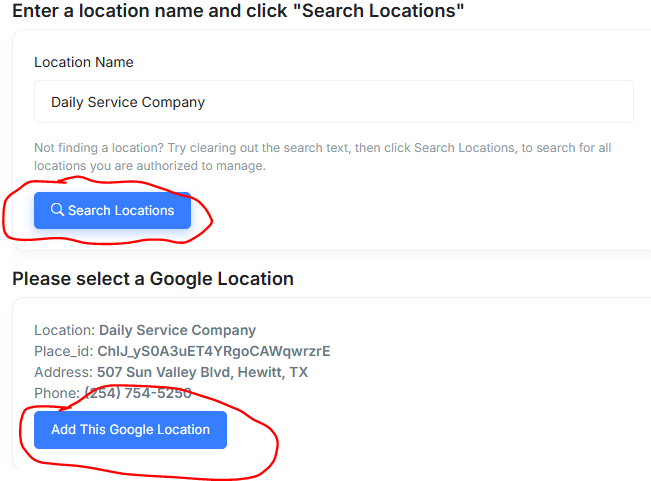Click empty space right of Search Locations button
Viewport: 651px width, 481px height.
point(420,210)
